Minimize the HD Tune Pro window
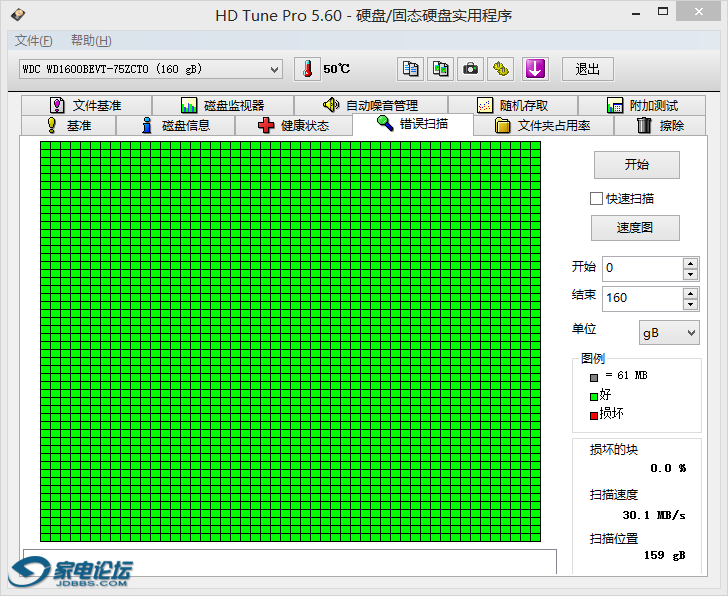 636,13
